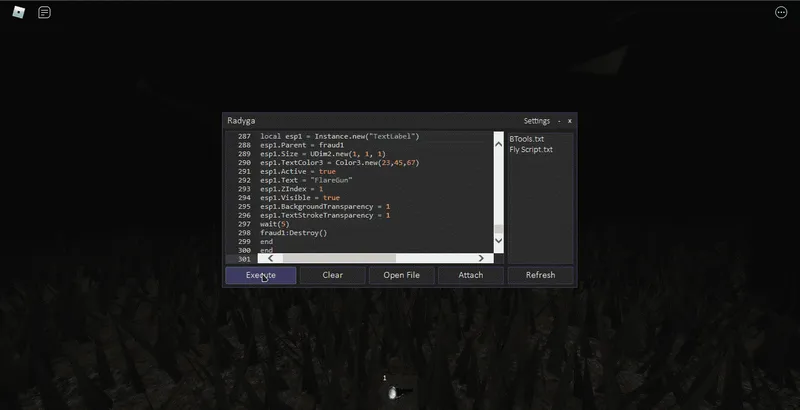
Task: Refresh the script list
Action: (x=540, y=275)
